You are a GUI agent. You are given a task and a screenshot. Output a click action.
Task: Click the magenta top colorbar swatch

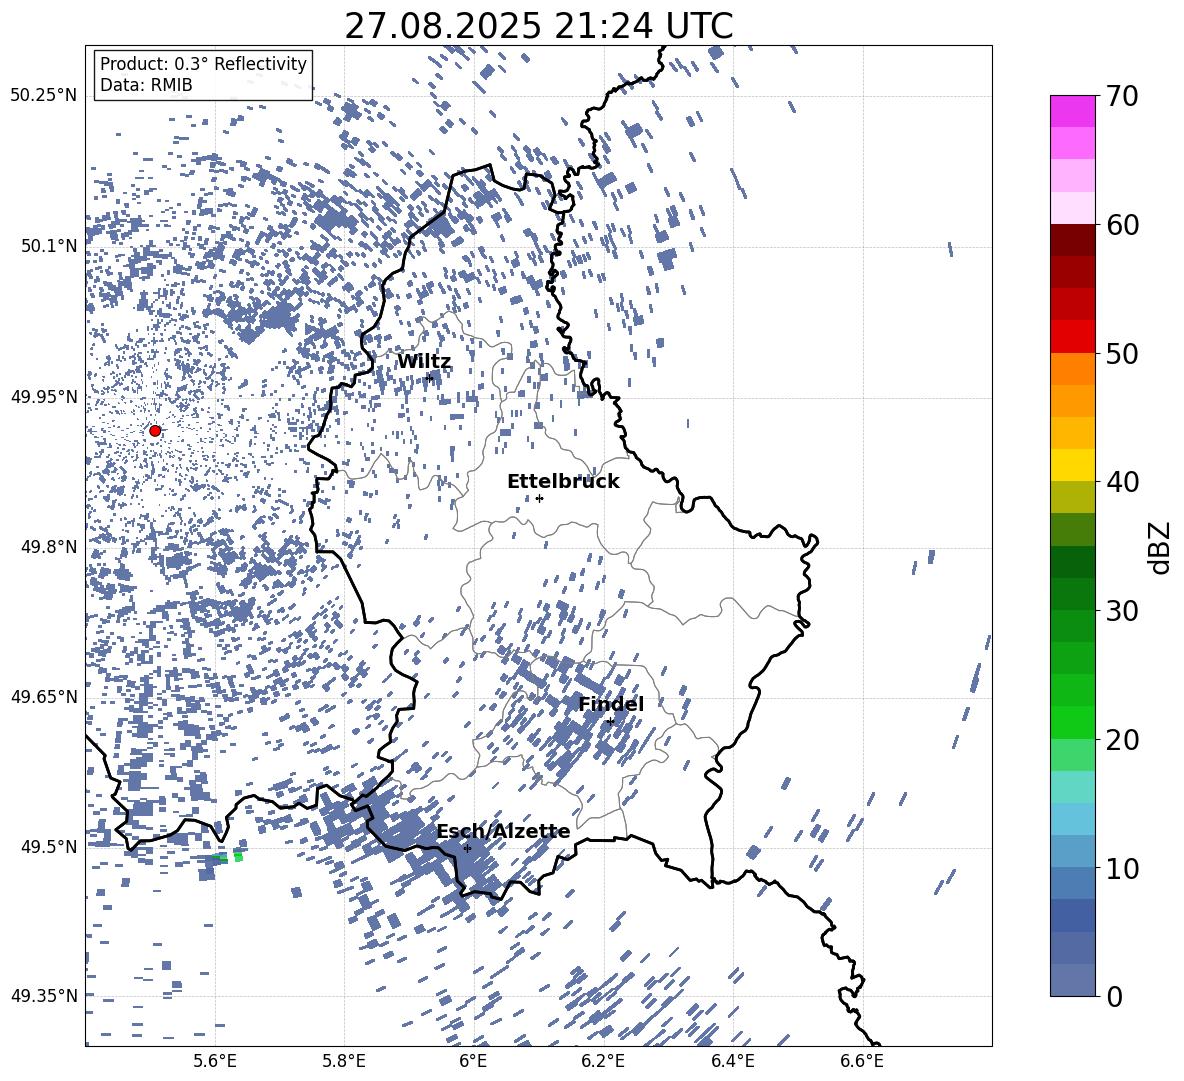click(1073, 111)
